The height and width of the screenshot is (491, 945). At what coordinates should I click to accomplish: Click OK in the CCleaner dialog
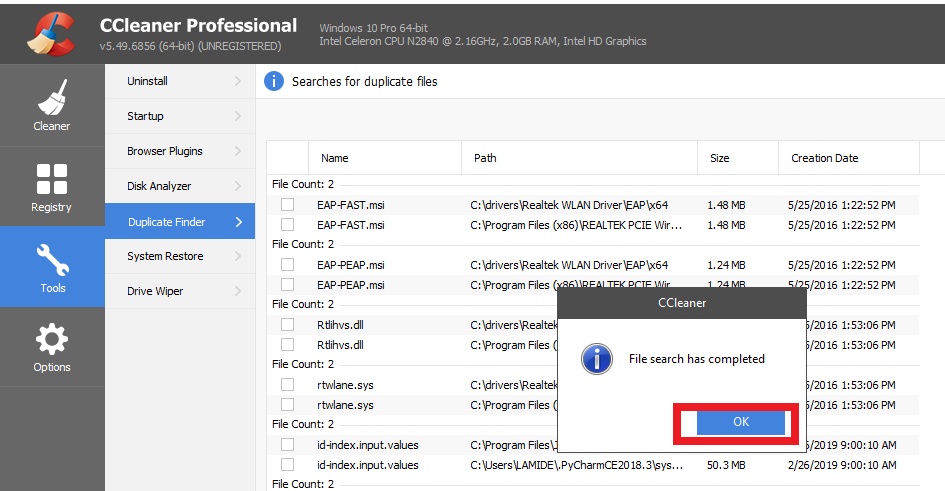[x=741, y=422]
